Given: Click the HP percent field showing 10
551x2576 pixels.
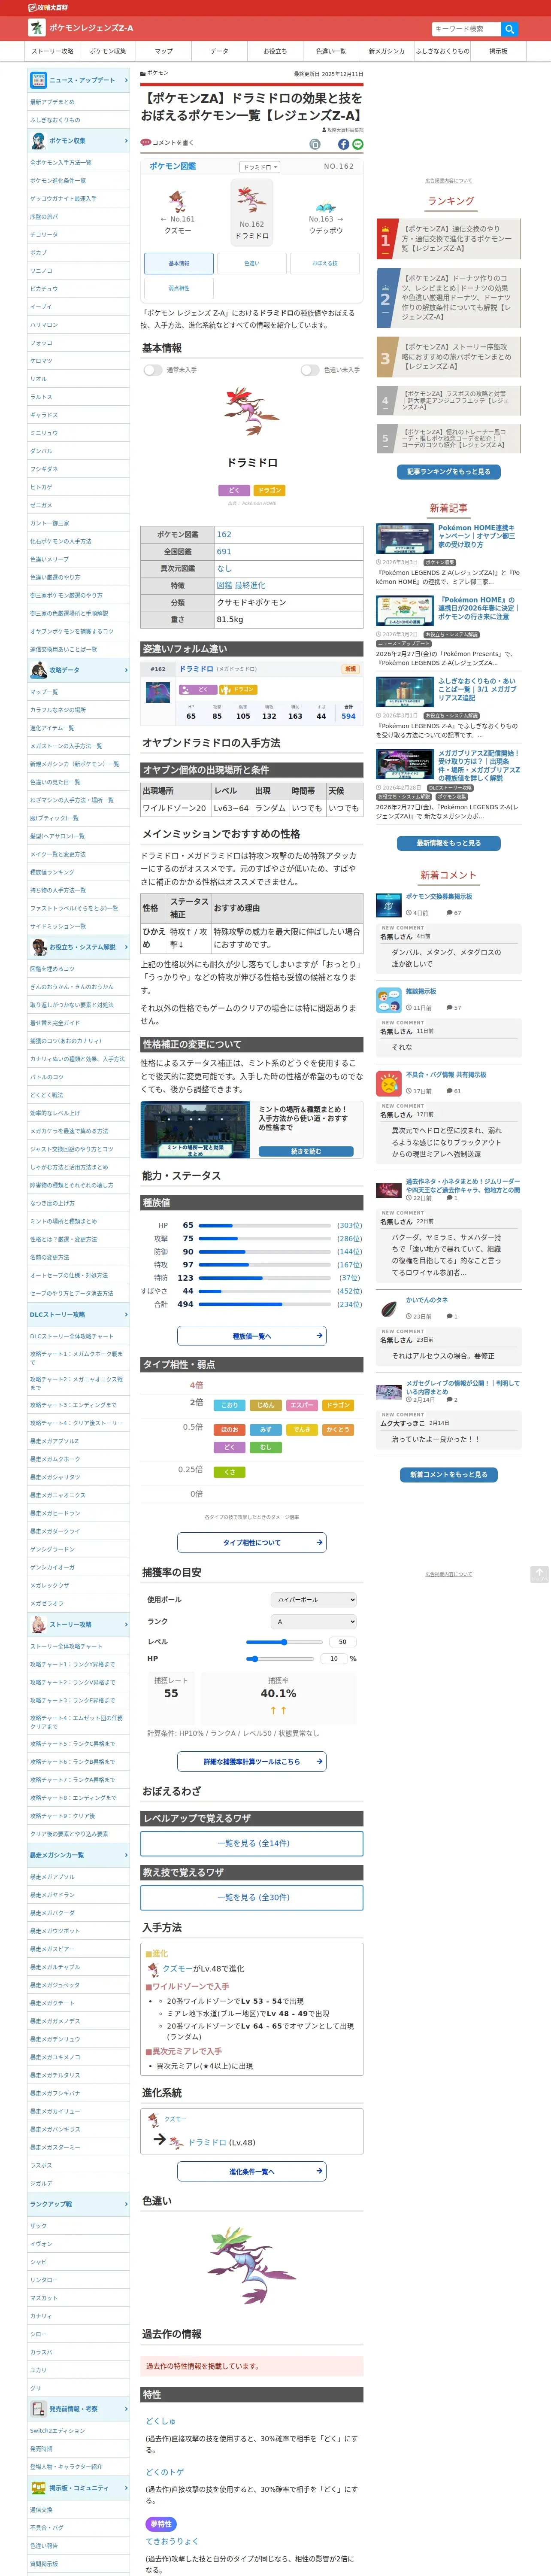Looking at the screenshot, I should (x=334, y=1659).
